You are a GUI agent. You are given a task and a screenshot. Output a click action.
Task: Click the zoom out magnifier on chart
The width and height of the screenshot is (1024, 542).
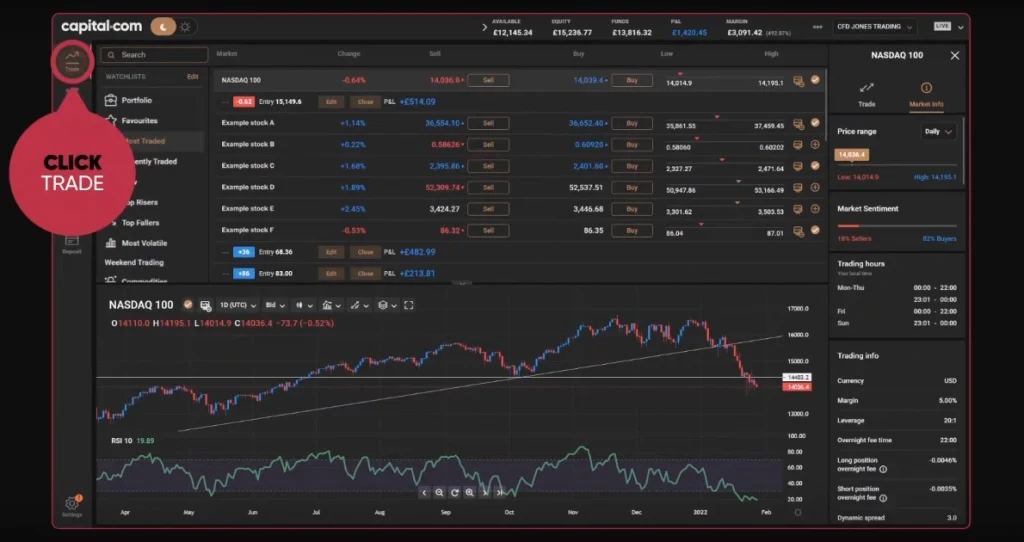coord(439,492)
